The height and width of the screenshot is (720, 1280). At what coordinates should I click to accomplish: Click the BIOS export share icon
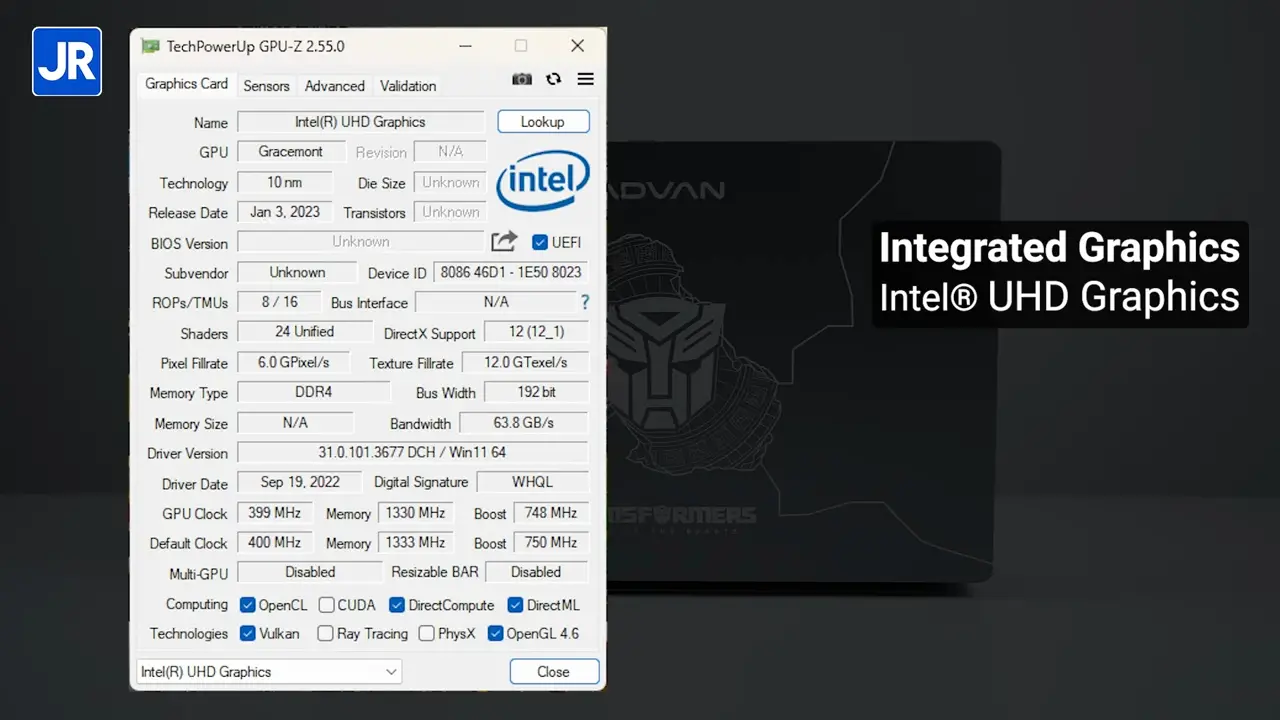504,241
